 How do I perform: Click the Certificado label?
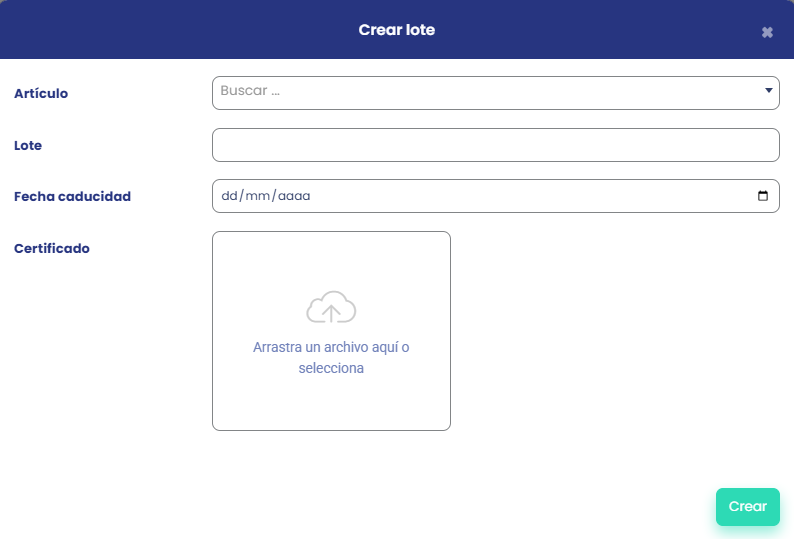click(x=52, y=248)
